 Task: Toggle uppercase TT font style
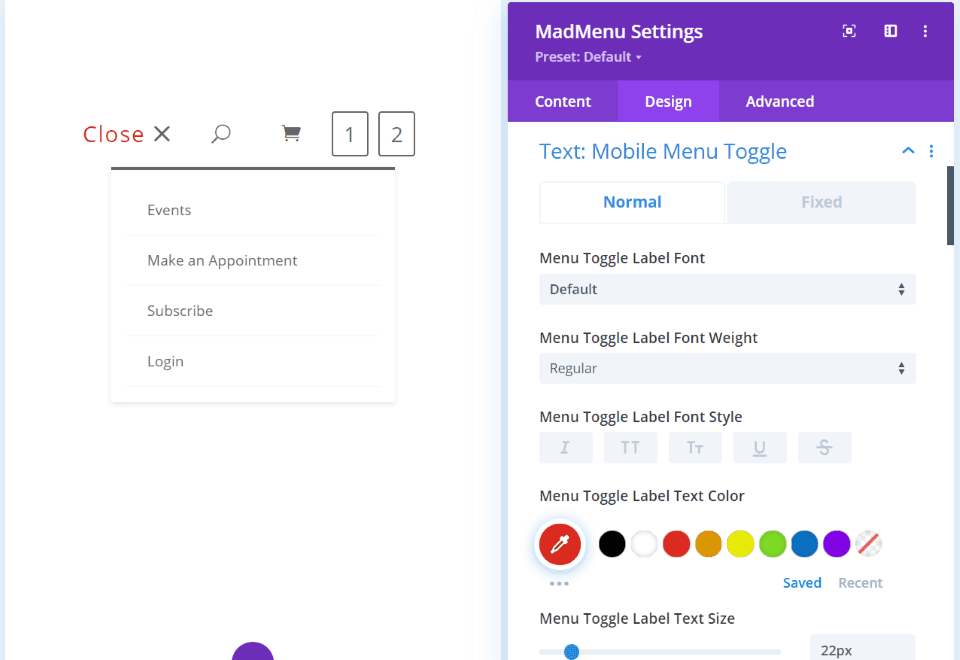pos(630,448)
